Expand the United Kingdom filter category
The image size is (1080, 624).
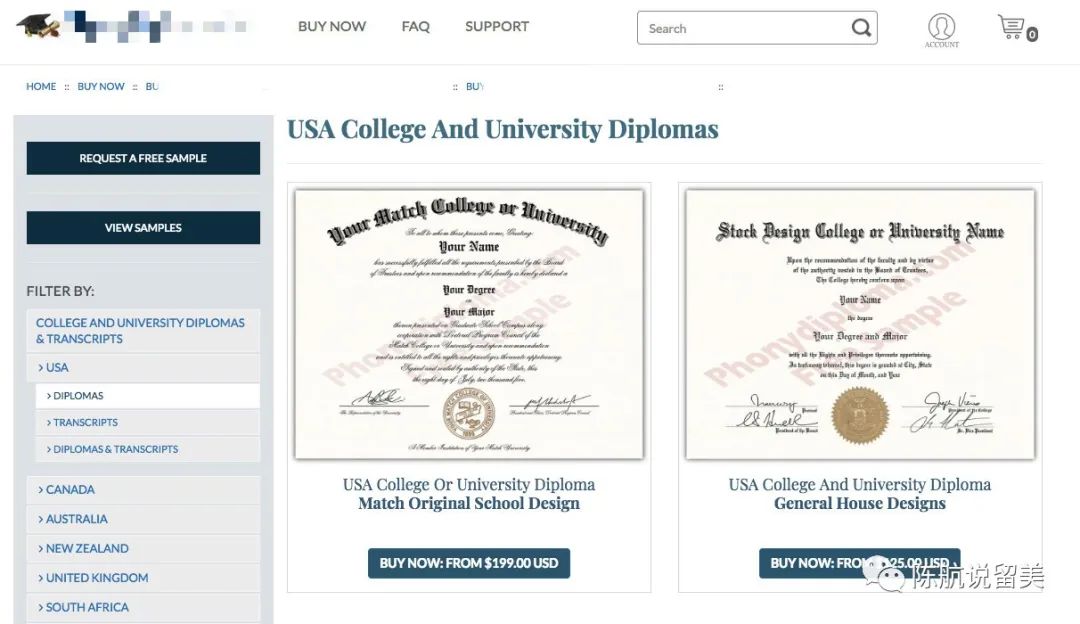tap(96, 578)
